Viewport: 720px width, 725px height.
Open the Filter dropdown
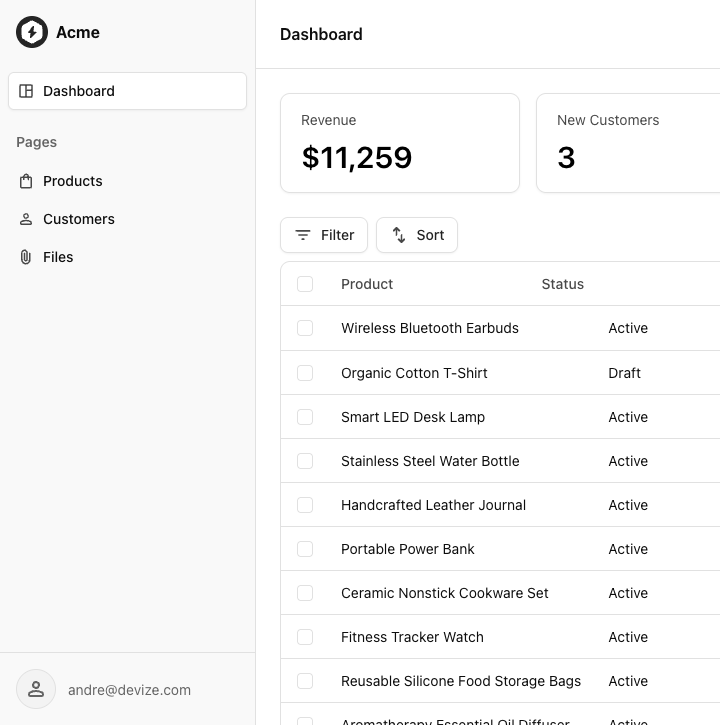[x=324, y=235]
